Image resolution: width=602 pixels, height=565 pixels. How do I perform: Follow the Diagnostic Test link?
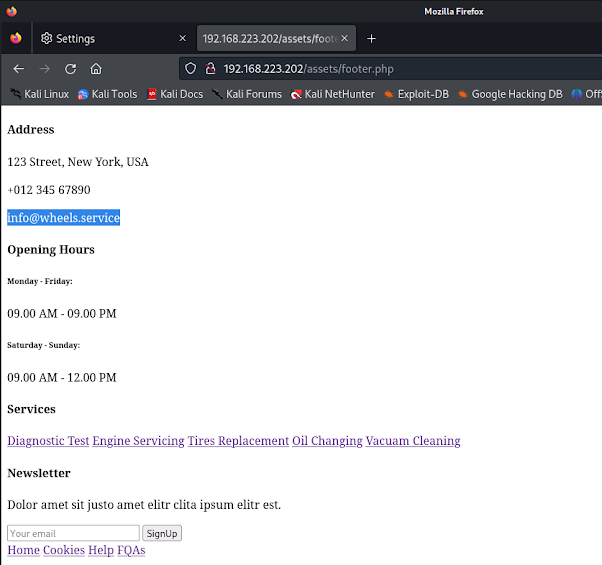48,441
